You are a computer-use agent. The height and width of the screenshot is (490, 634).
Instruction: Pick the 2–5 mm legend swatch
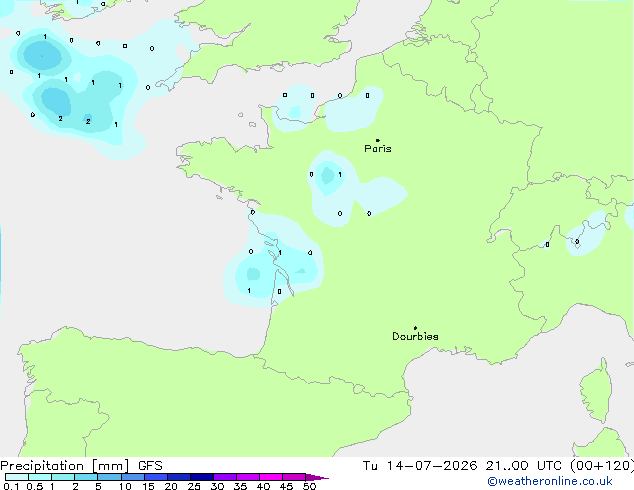(x=86, y=477)
